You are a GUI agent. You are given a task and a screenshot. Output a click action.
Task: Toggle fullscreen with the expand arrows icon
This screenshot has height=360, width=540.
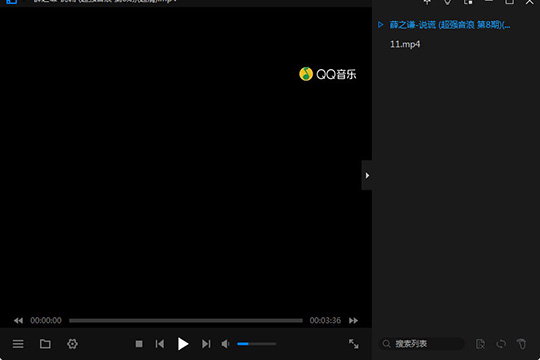coord(354,344)
